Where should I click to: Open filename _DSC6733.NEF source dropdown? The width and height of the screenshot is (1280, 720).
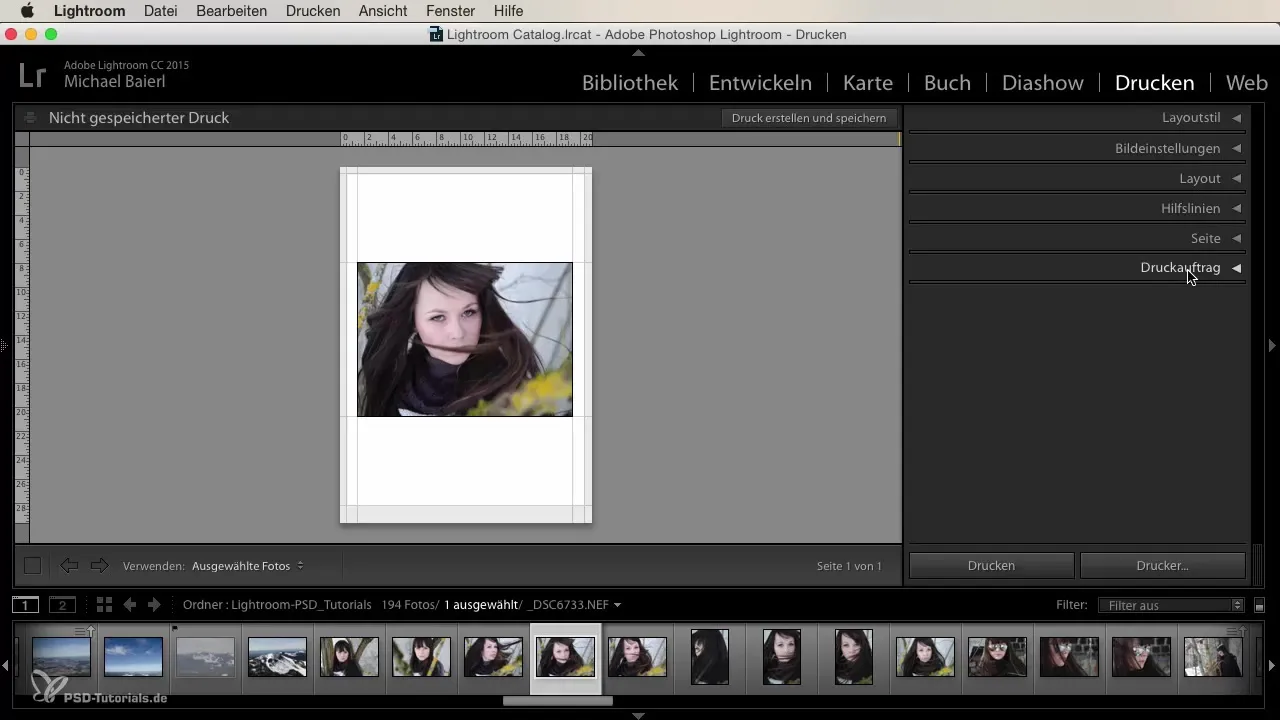pos(575,605)
